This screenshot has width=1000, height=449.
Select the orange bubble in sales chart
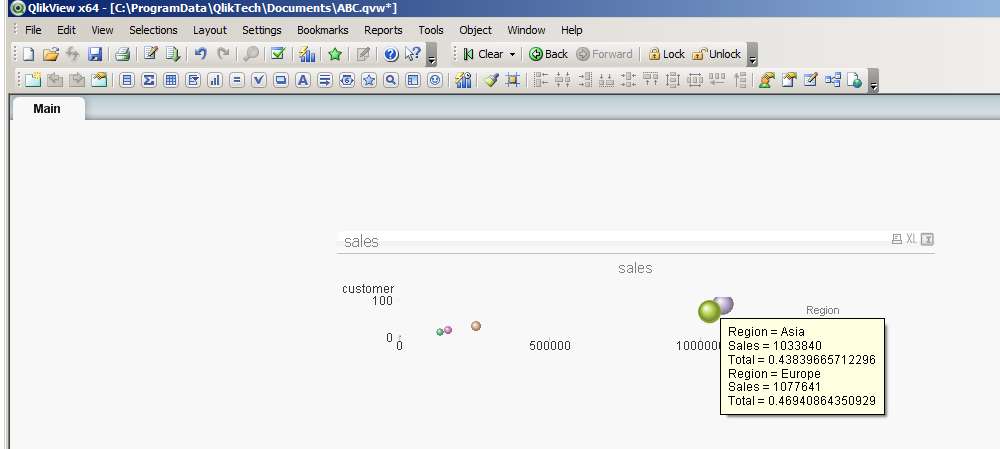(x=476, y=326)
